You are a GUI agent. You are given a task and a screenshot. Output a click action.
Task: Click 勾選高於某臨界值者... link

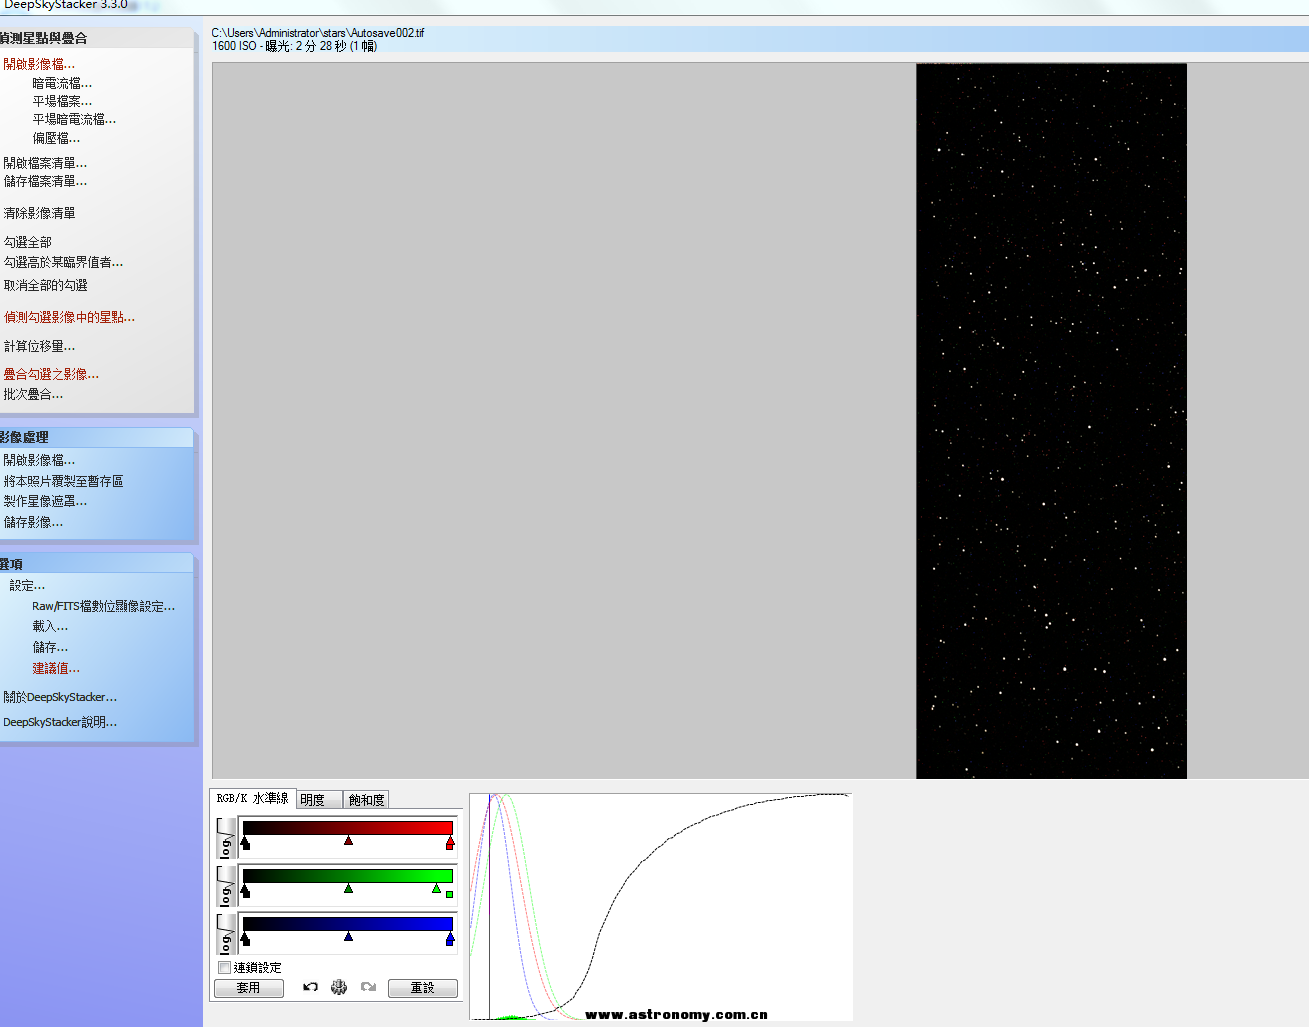click(x=63, y=262)
